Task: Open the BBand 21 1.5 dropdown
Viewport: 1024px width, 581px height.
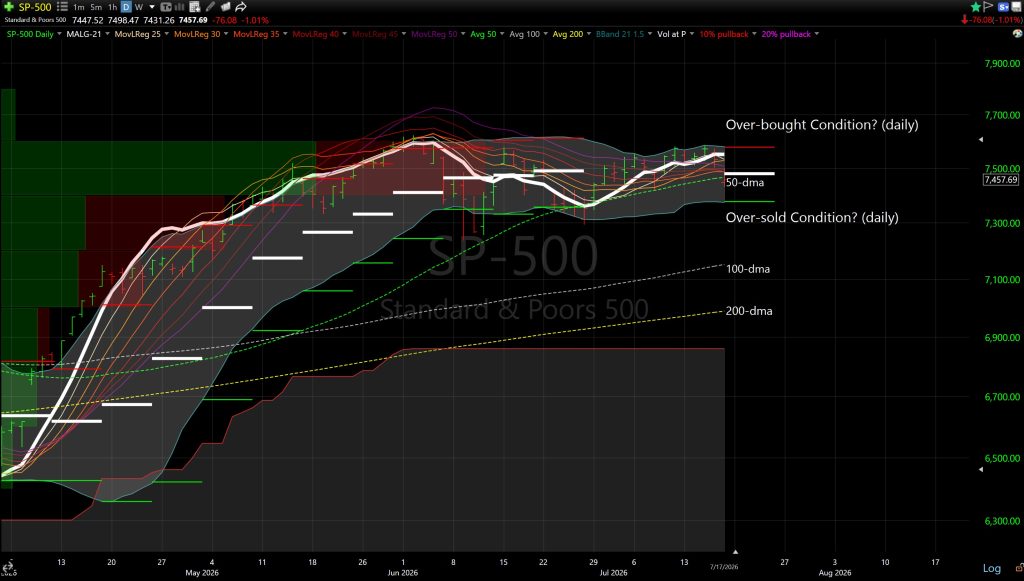Action: click(x=649, y=34)
